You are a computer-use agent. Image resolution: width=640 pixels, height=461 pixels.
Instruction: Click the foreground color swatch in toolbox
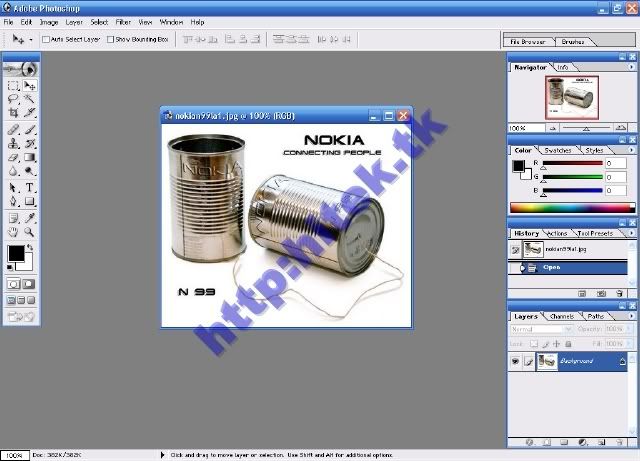coord(16,253)
